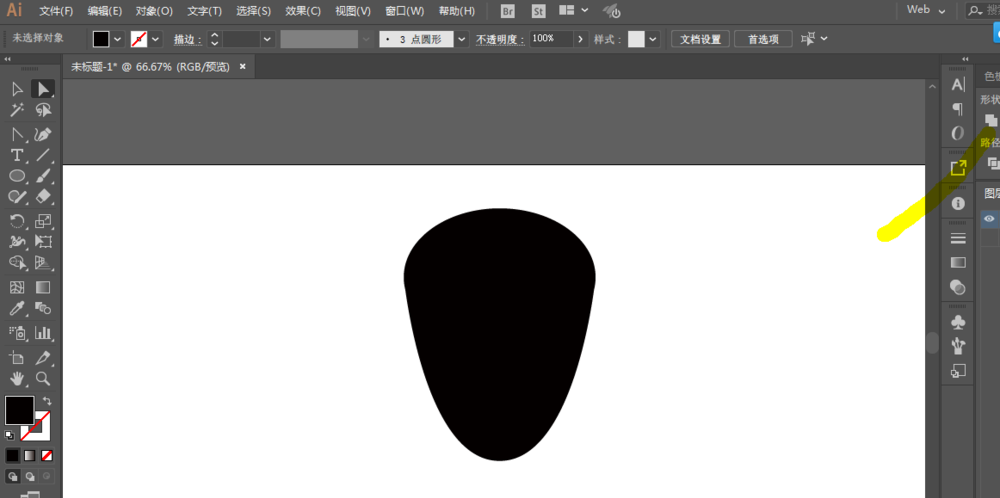
Task: Expand the toolbox double-arrow collapse
Action: point(8,59)
